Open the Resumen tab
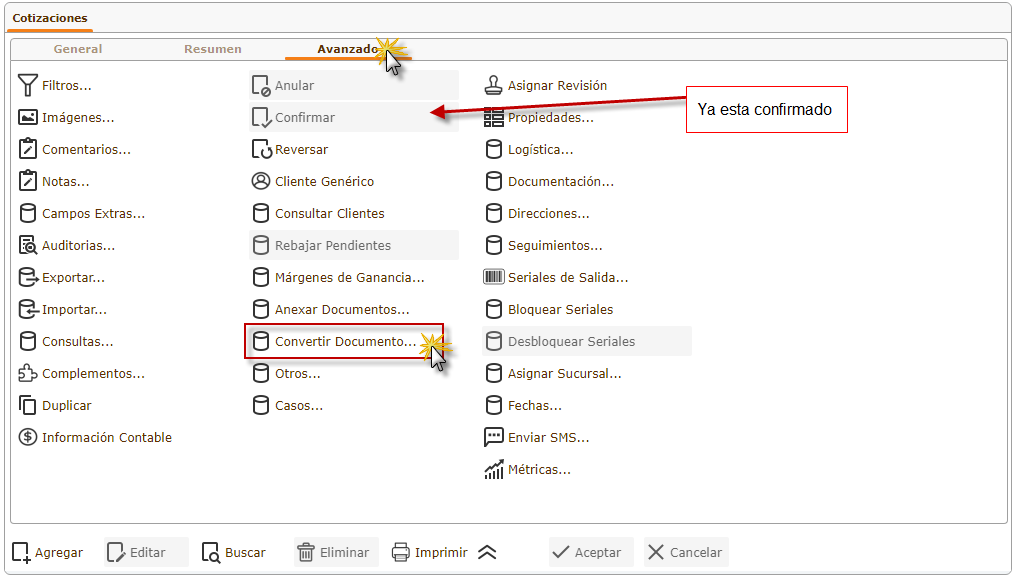1024x577 pixels. 212,49
